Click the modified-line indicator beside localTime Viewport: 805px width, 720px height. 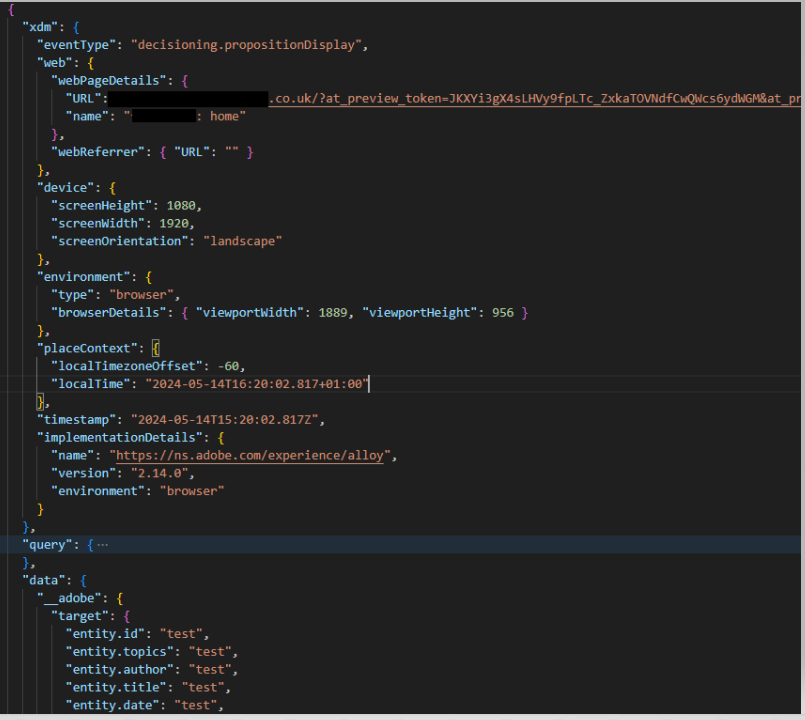coord(9,383)
